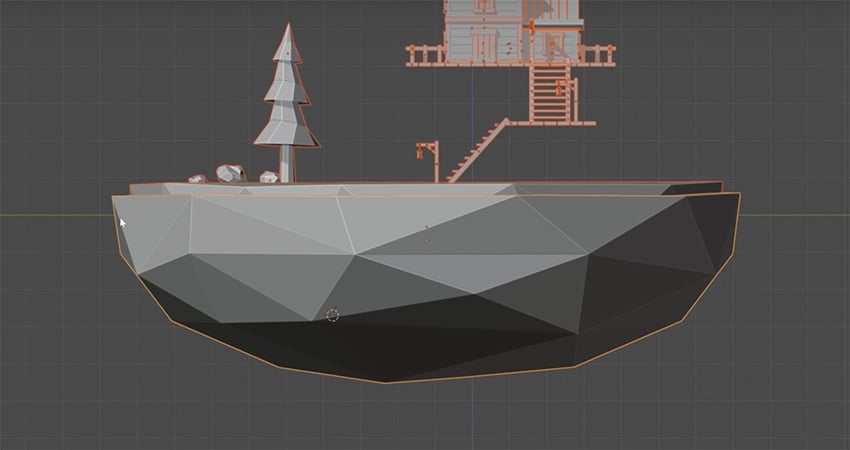
Task: Select the small rock nearest the island's left edge
Action: [198, 178]
